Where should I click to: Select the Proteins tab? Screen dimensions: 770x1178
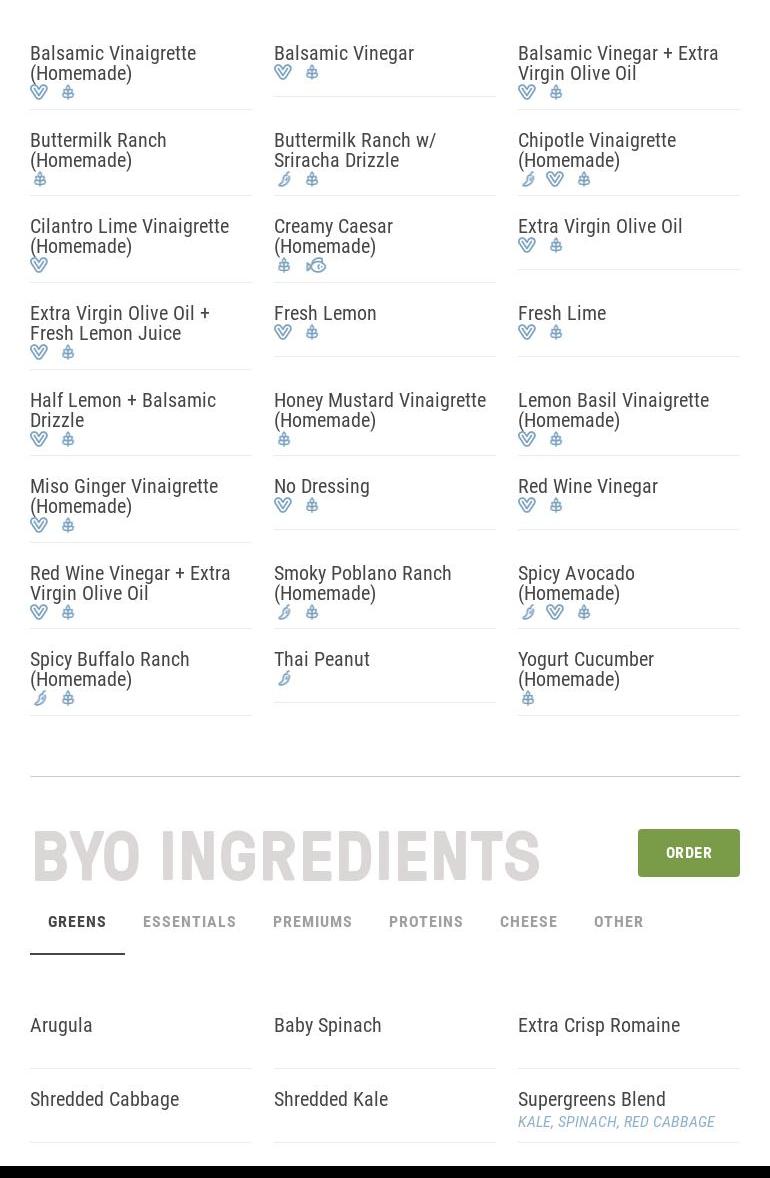[426, 922]
